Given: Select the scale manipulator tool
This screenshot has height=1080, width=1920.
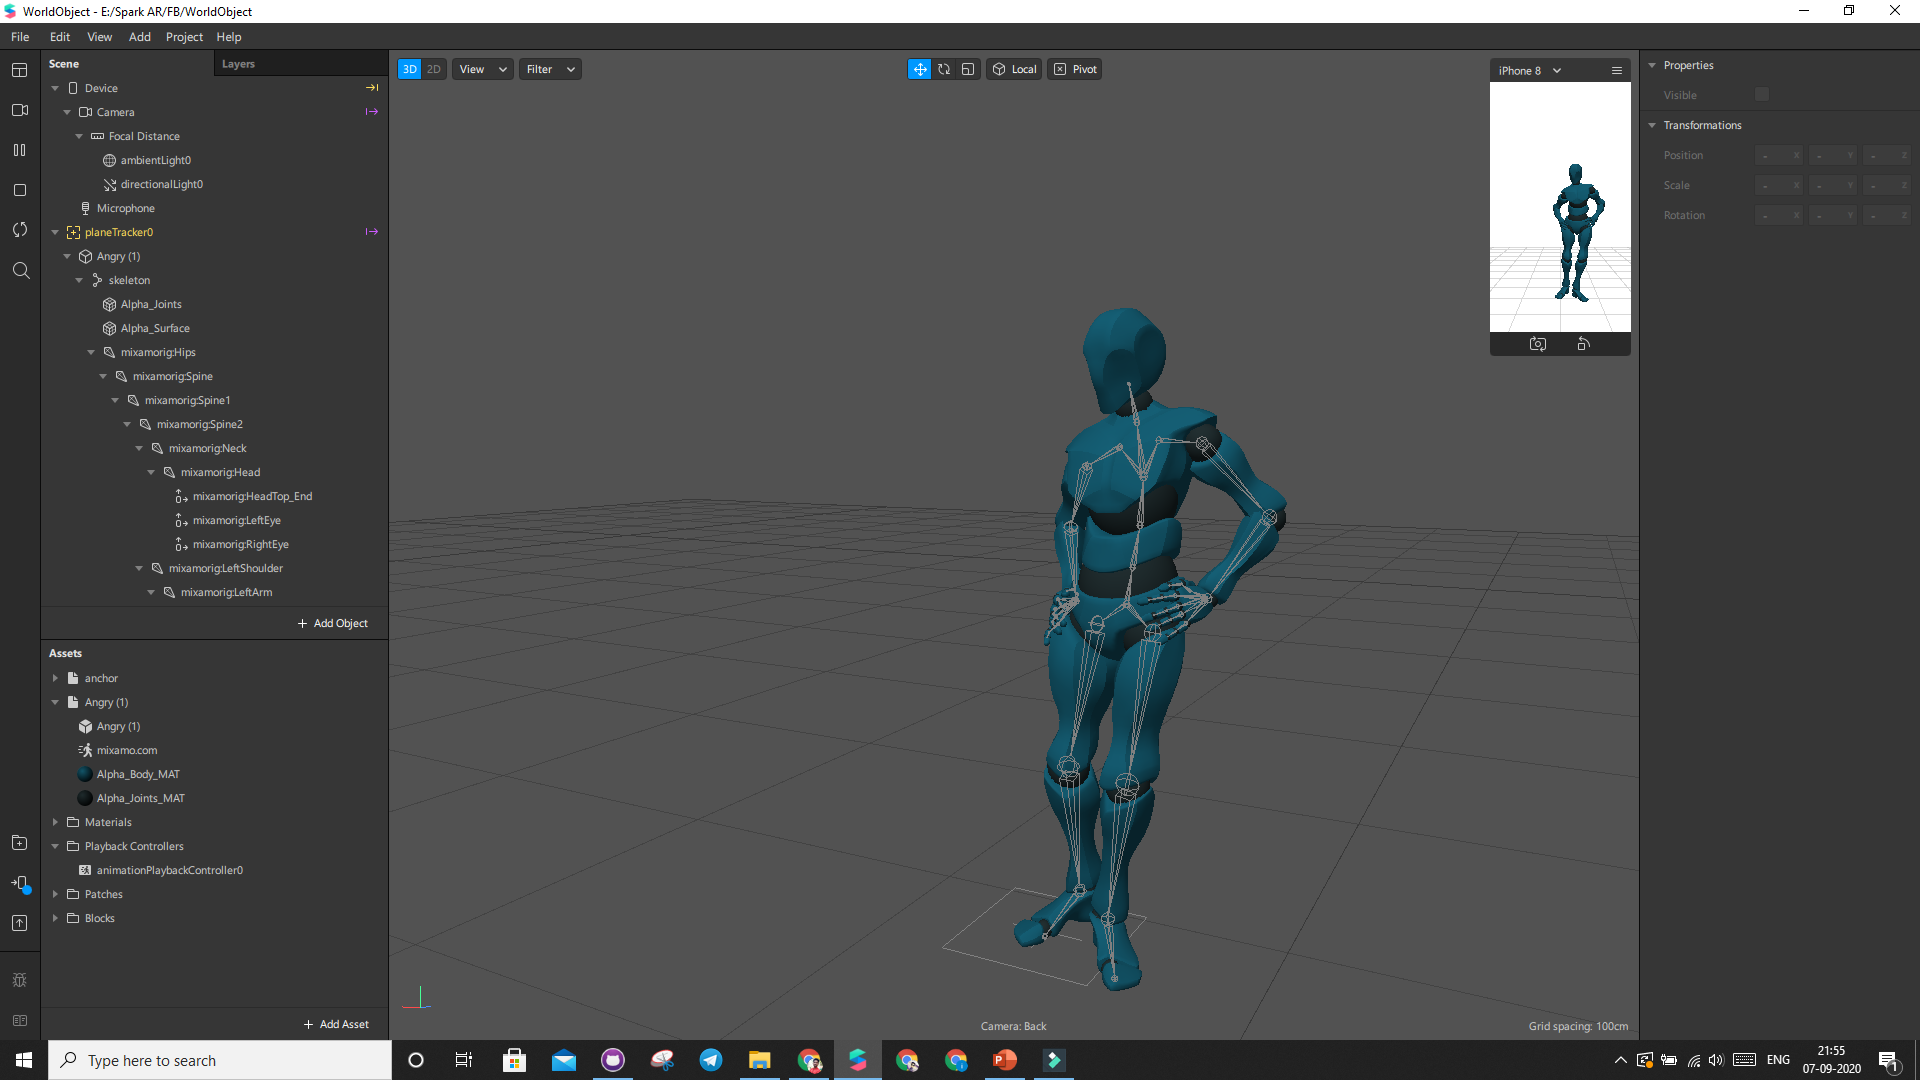Looking at the screenshot, I should 968,69.
